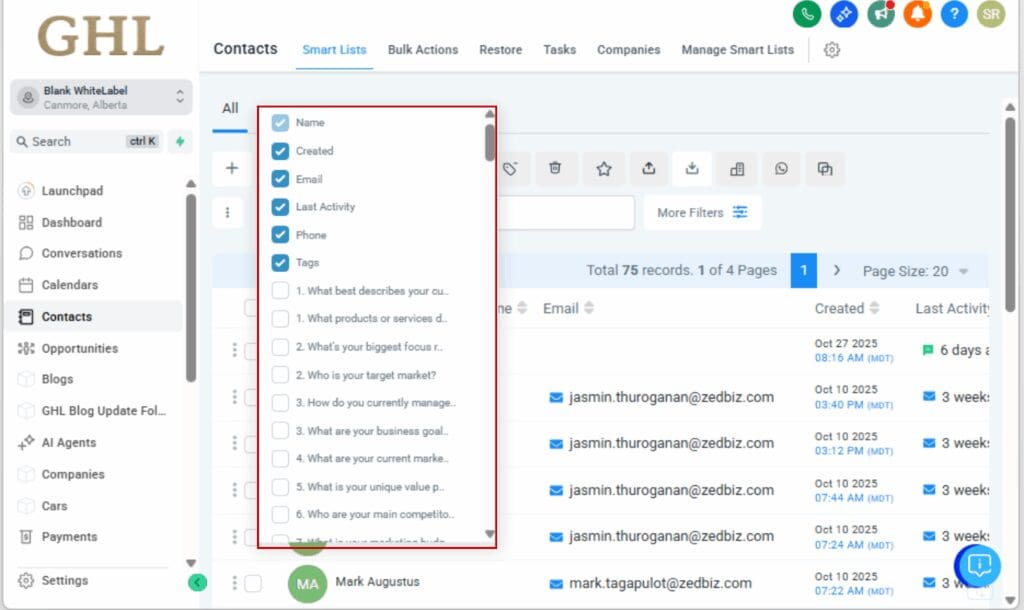Select the import contacts download icon
Screen dimensions: 1024x610
pos(692,169)
